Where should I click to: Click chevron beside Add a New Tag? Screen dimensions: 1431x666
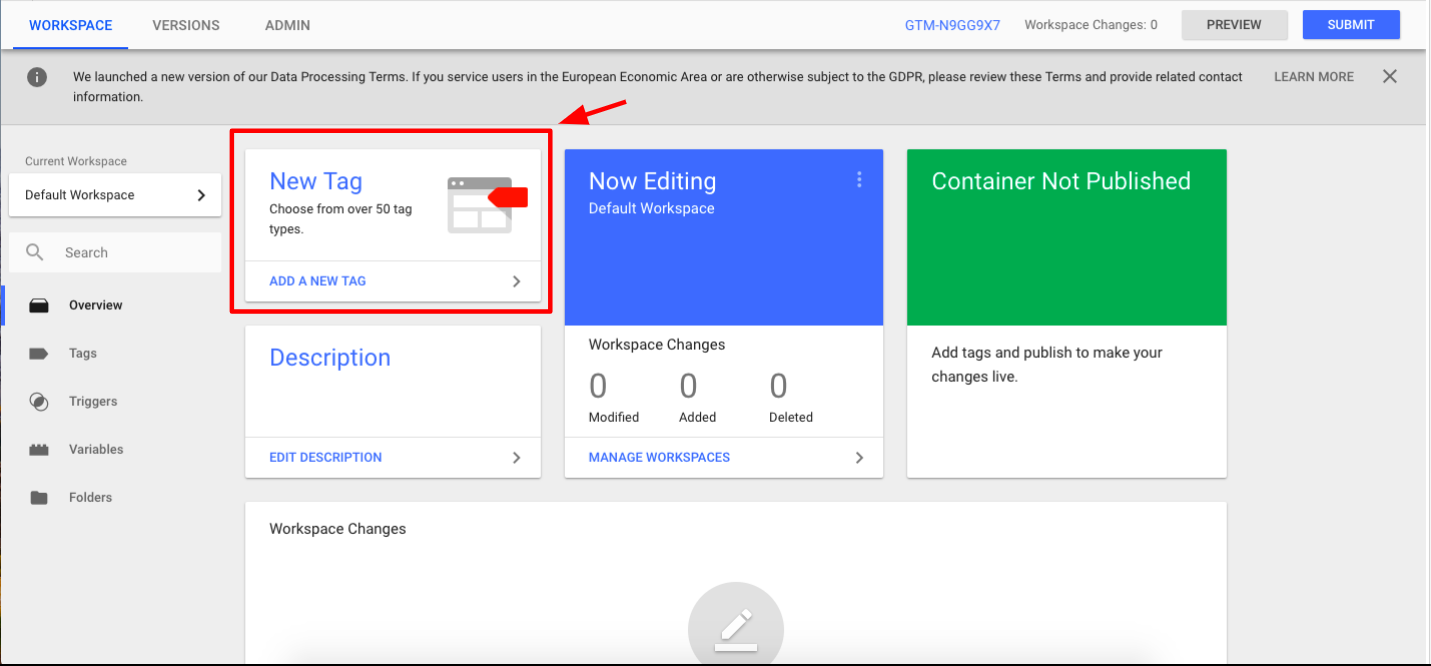pyautogui.click(x=516, y=282)
